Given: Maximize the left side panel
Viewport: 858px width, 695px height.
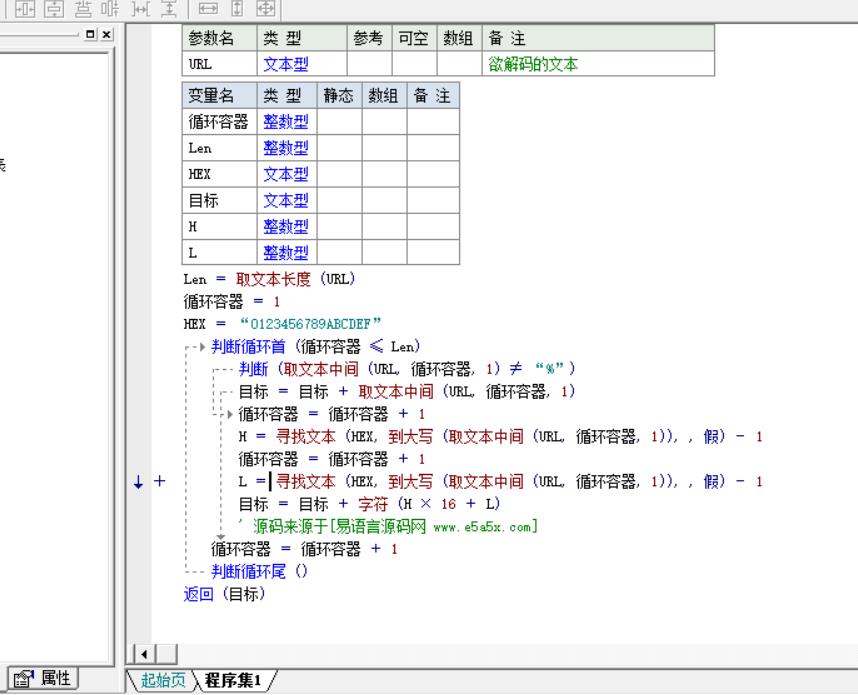Looking at the screenshot, I should pos(91,34).
